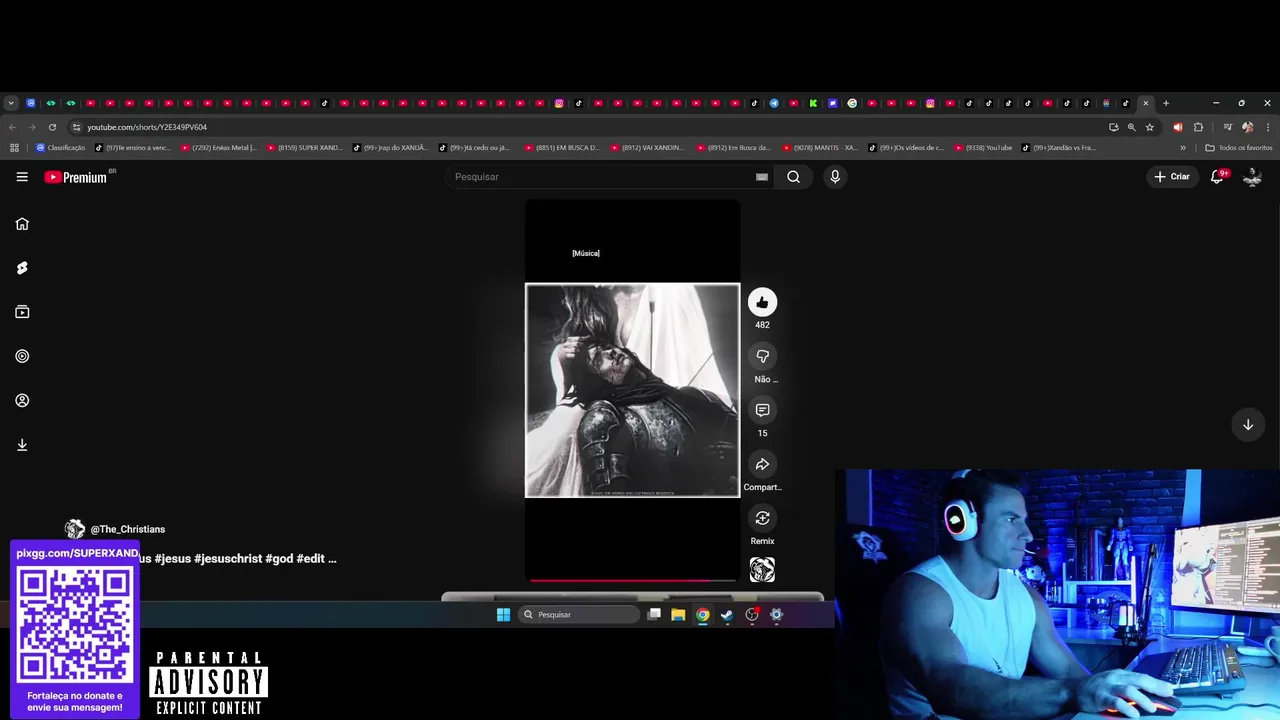
Task: Open 'Classificação' bookmark
Action: pos(60,148)
